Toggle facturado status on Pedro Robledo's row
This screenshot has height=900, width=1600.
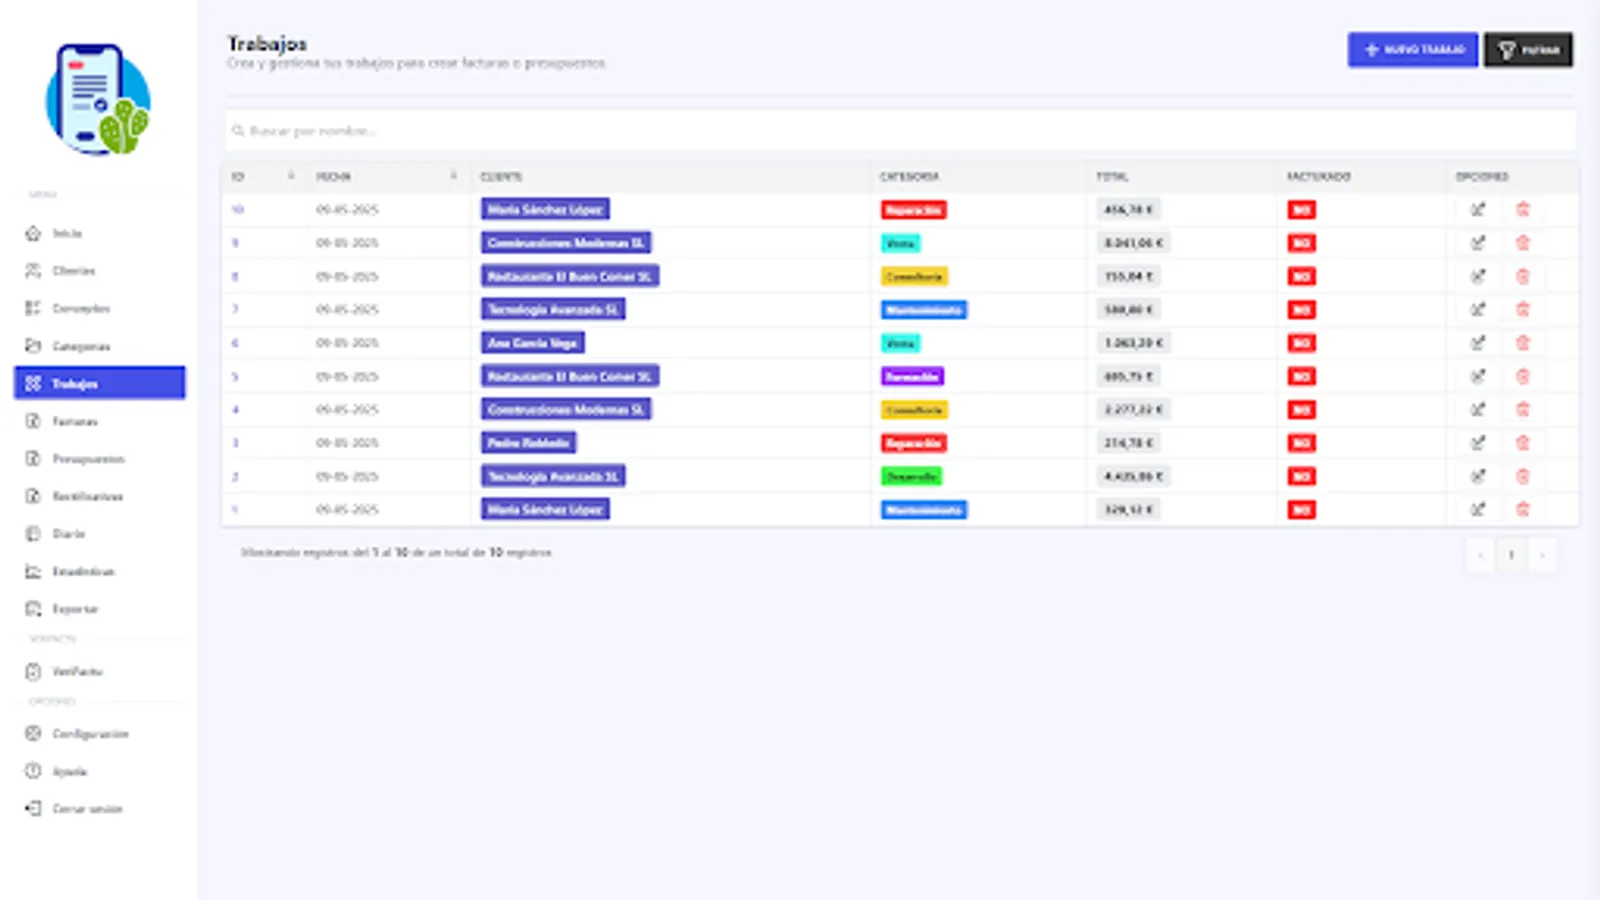tap(1300, 443)
